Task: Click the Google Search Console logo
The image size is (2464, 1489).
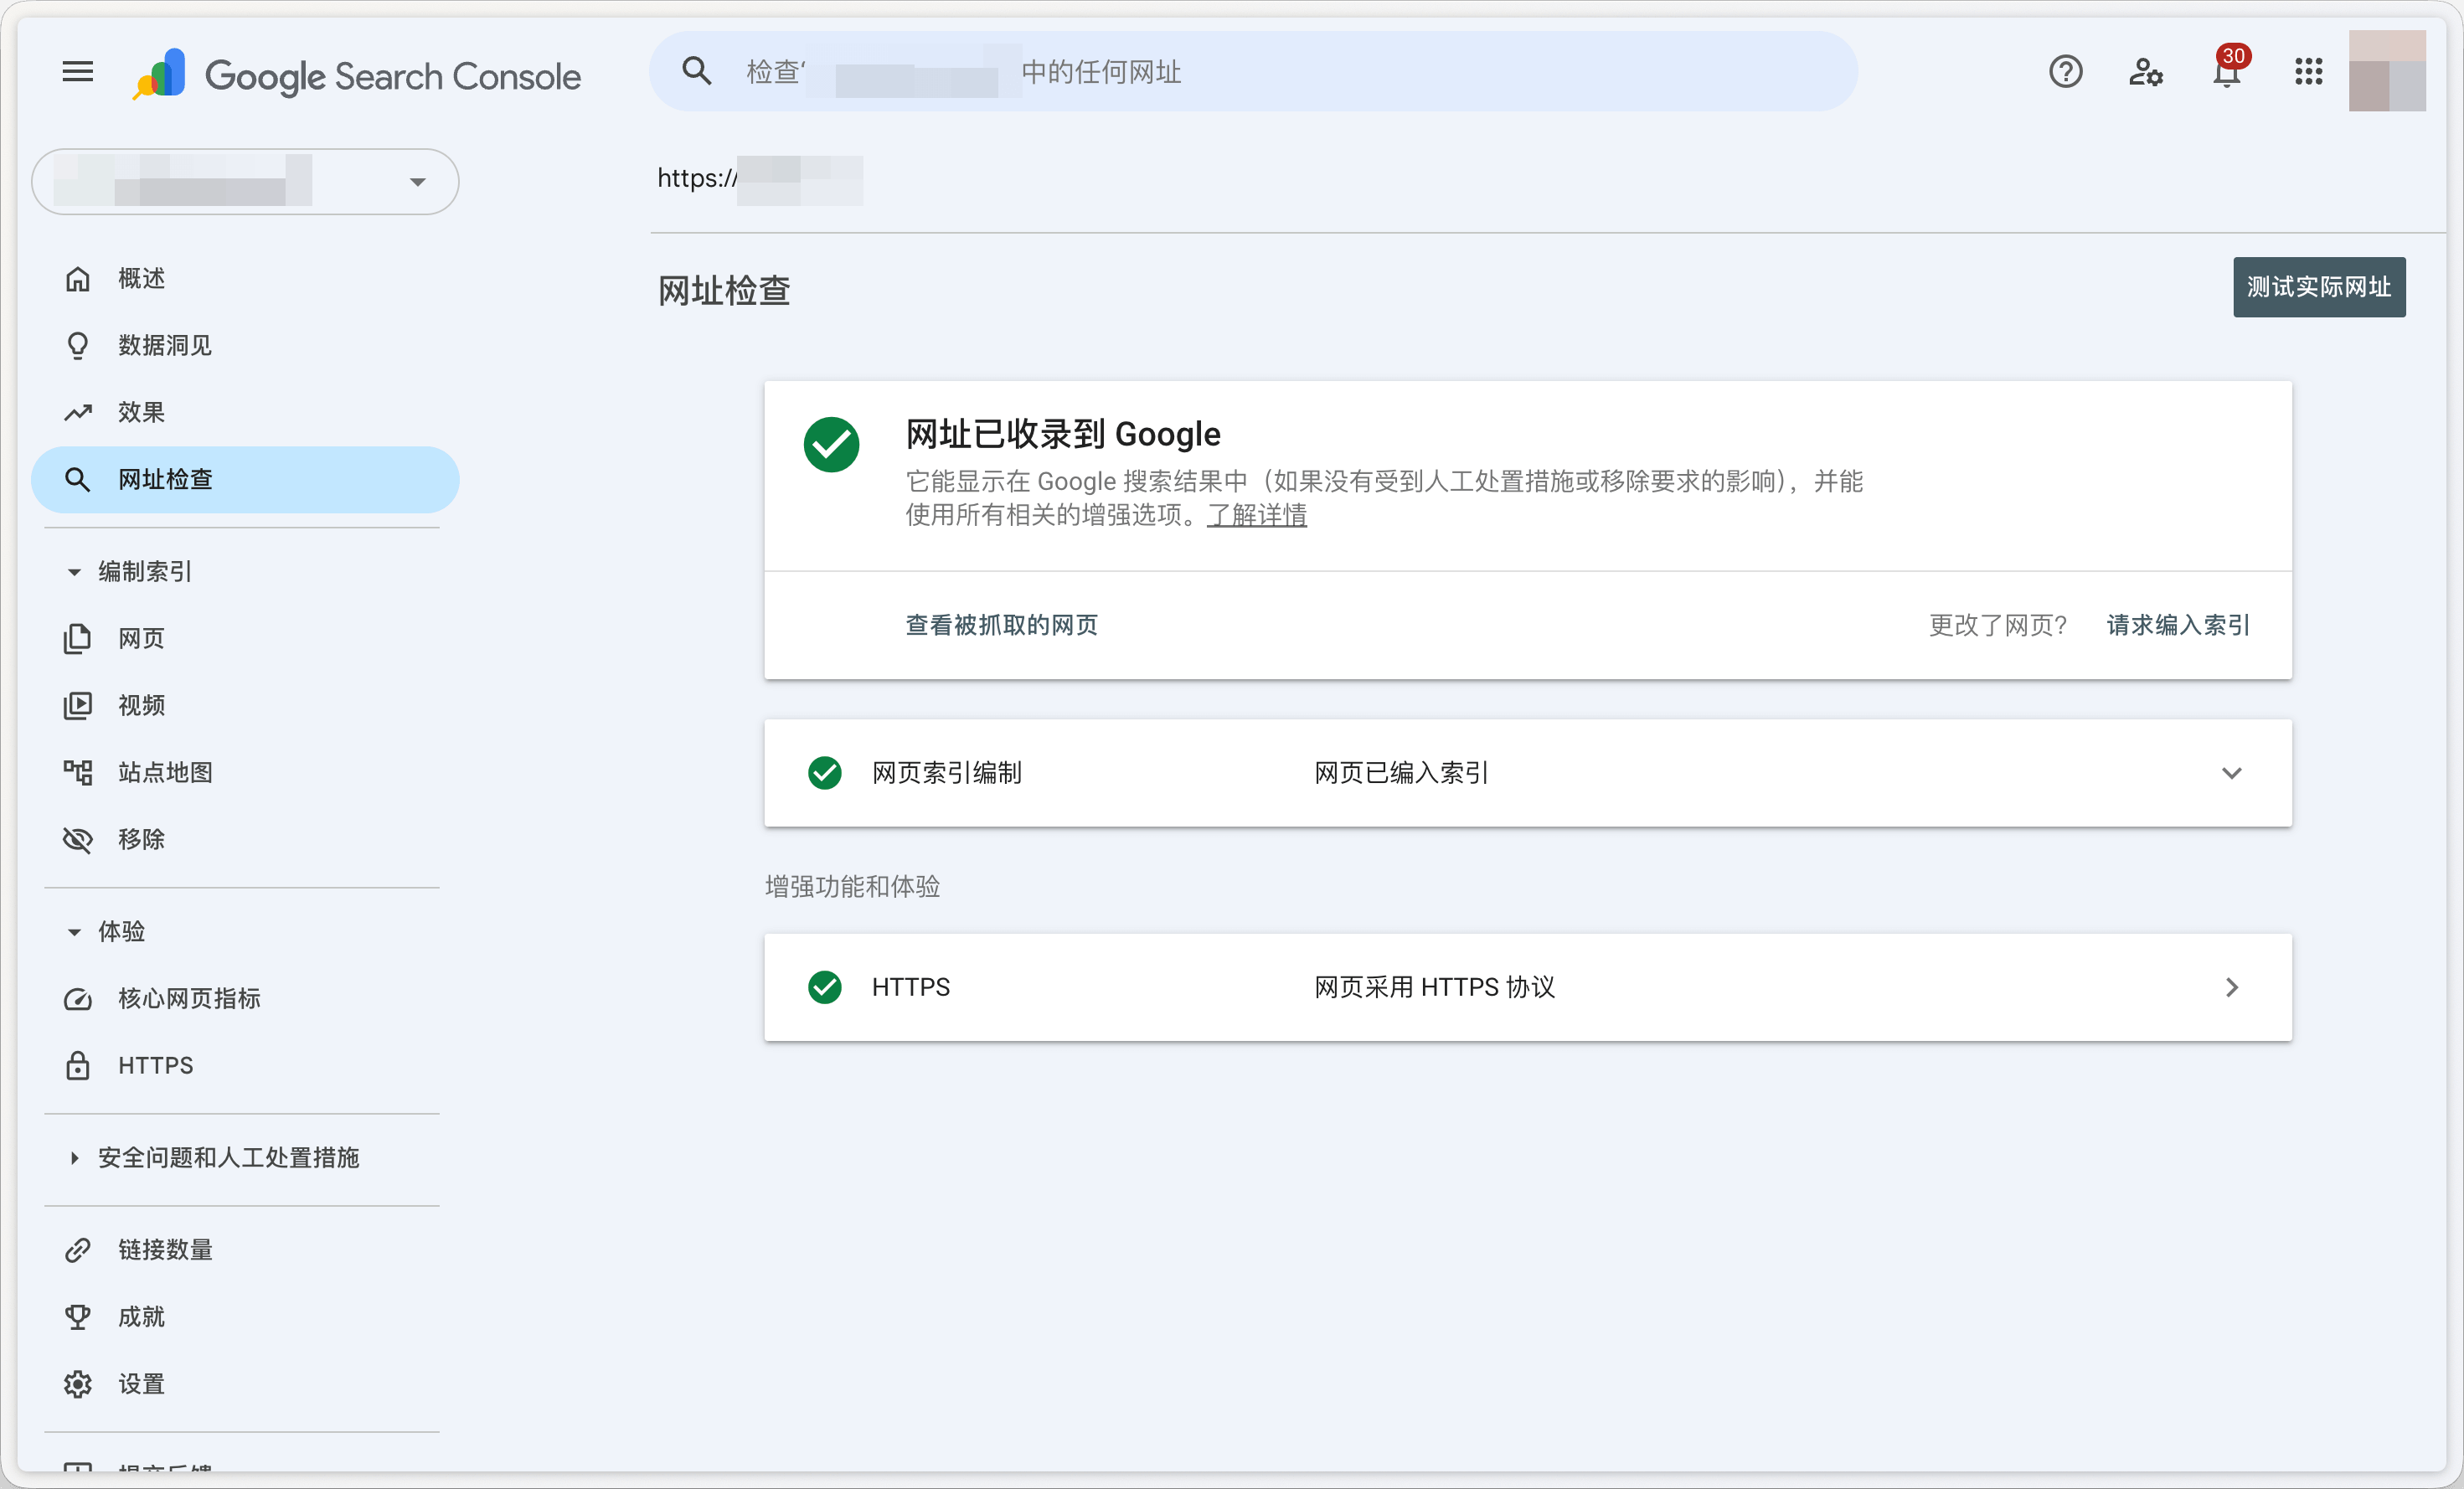Action: (356, 75)
